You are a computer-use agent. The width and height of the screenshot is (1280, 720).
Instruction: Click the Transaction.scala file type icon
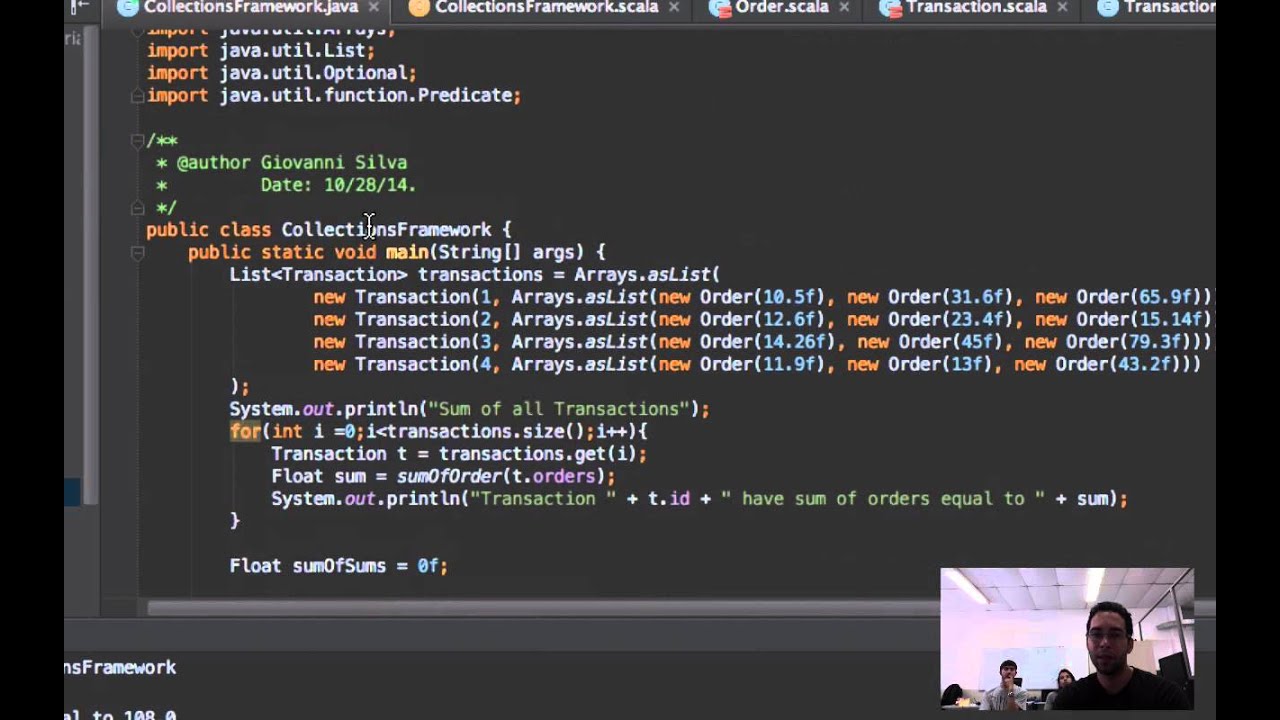(x=890, y=7)
